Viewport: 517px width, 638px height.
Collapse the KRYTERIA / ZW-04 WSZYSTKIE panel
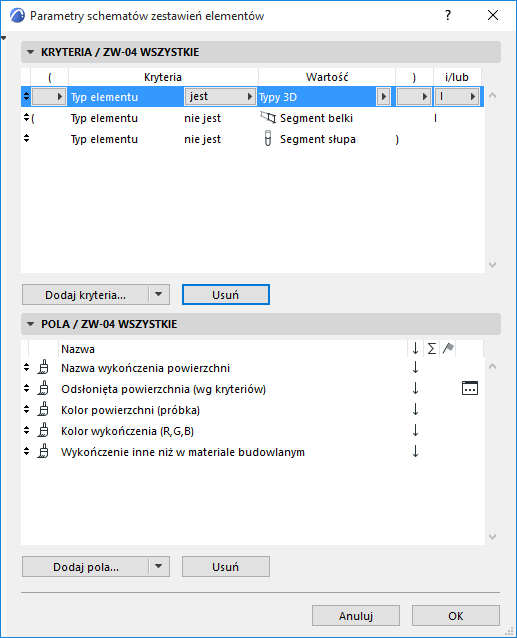click(31, 52)
